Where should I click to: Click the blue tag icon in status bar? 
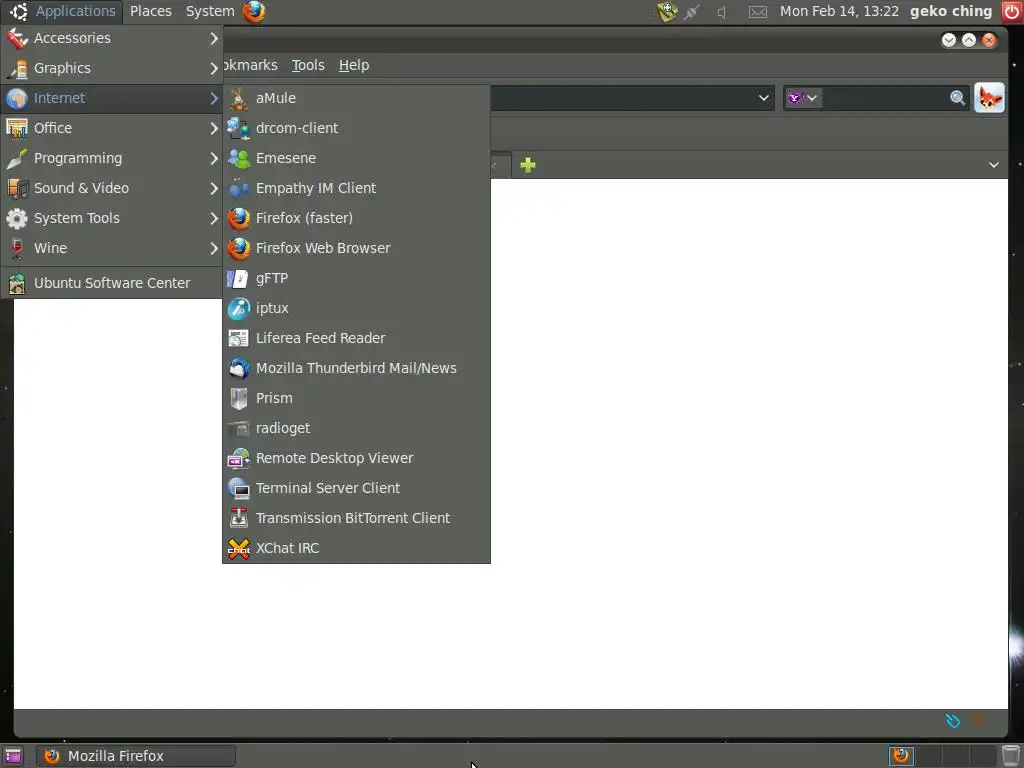[x=953, y=721]
